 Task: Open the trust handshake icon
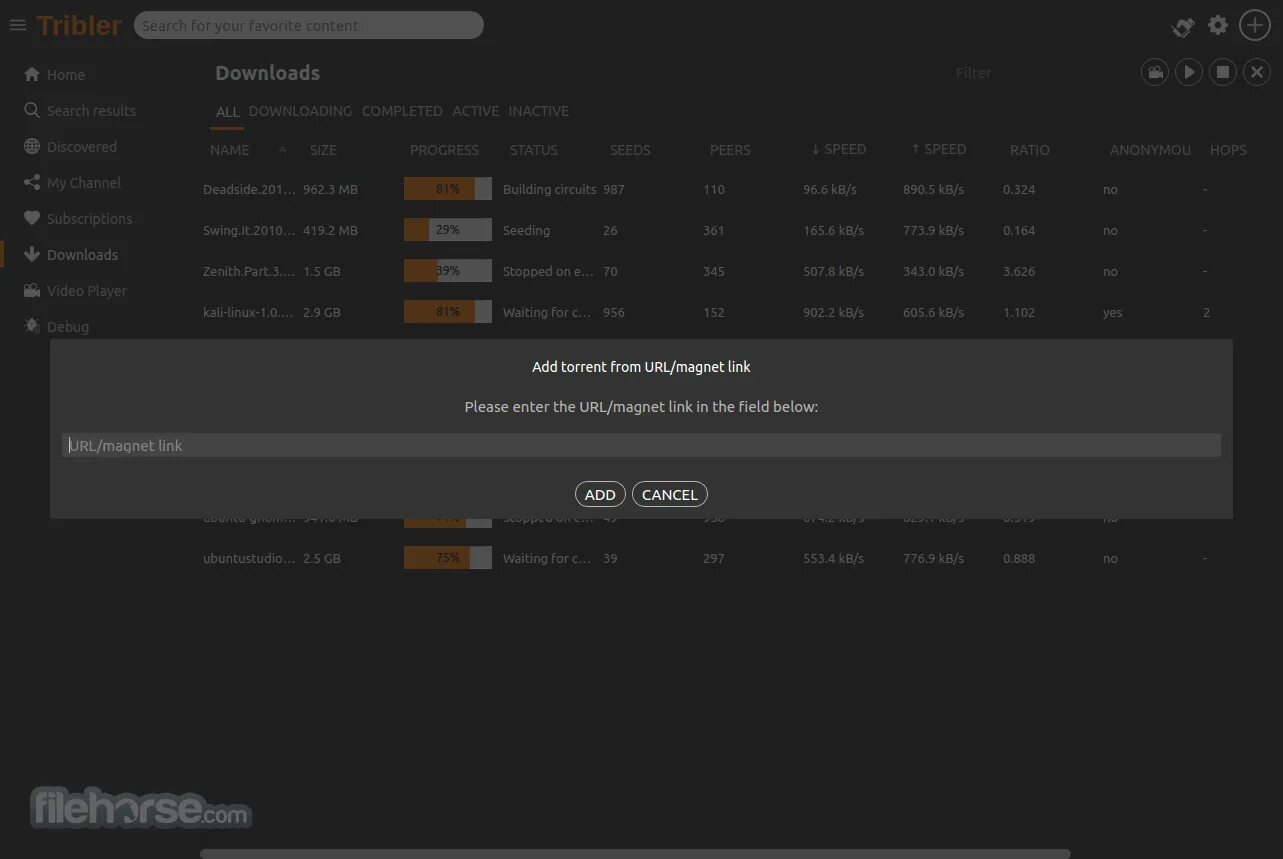tap(1183, 27)
